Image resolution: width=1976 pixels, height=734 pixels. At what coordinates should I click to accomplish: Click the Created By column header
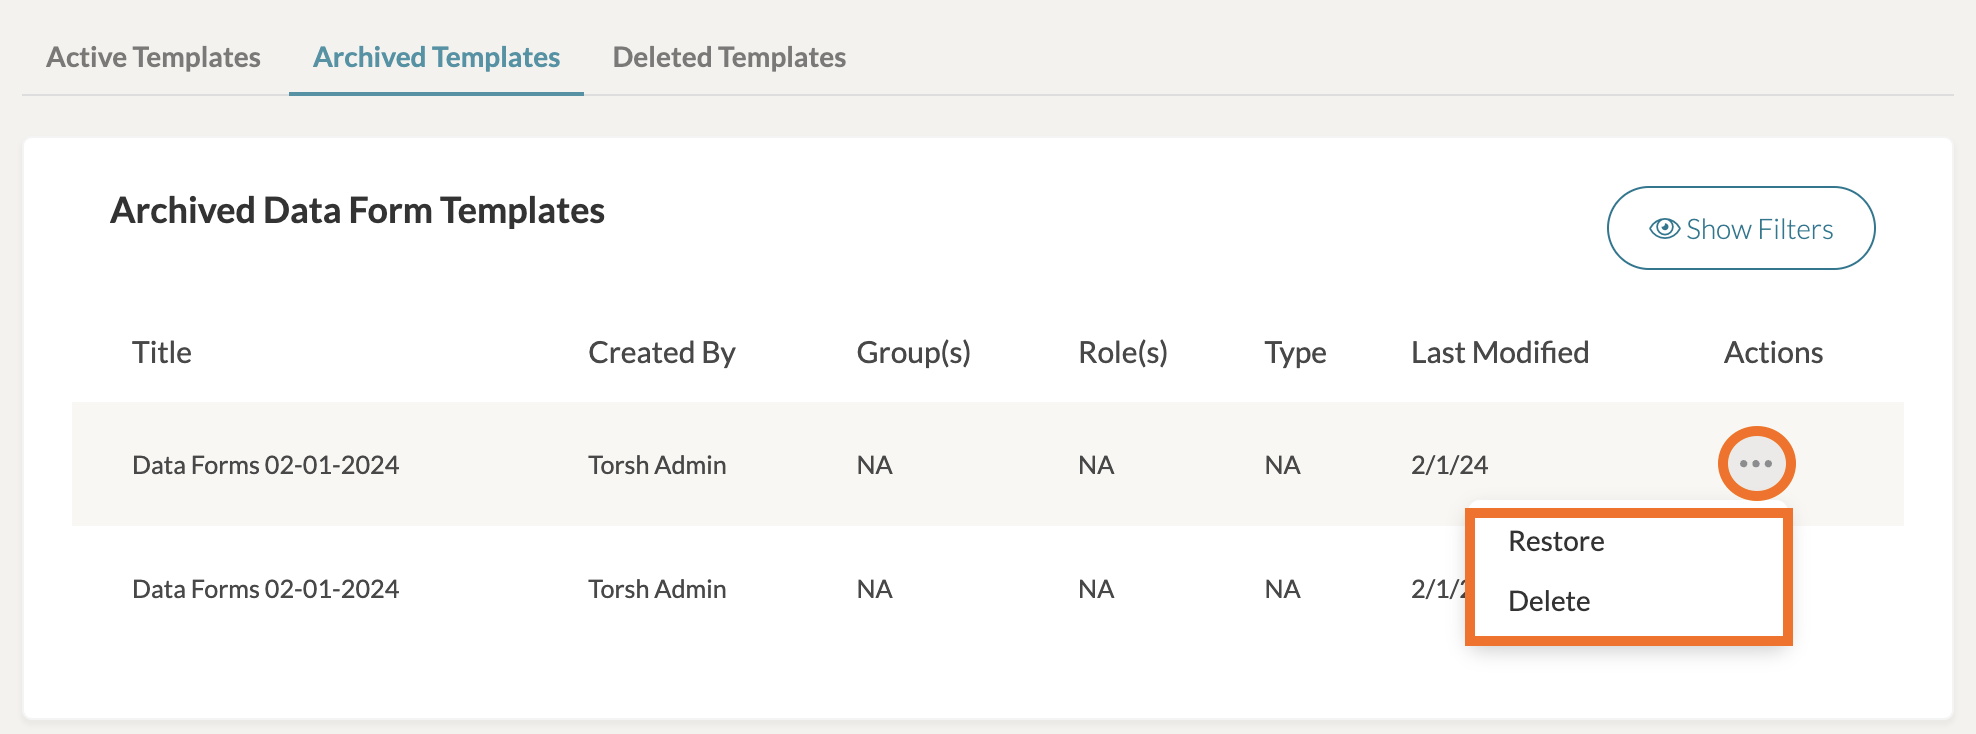(661, 353)
